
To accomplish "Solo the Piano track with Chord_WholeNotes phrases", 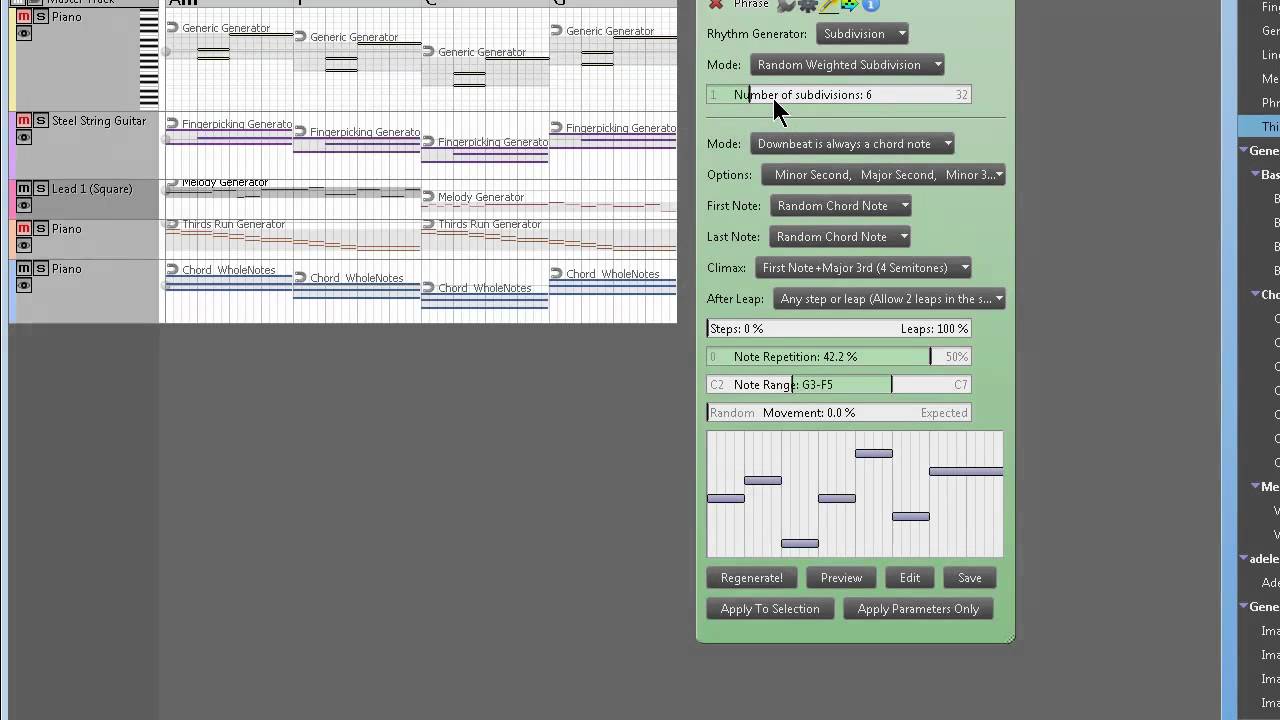I will (40, 269).
